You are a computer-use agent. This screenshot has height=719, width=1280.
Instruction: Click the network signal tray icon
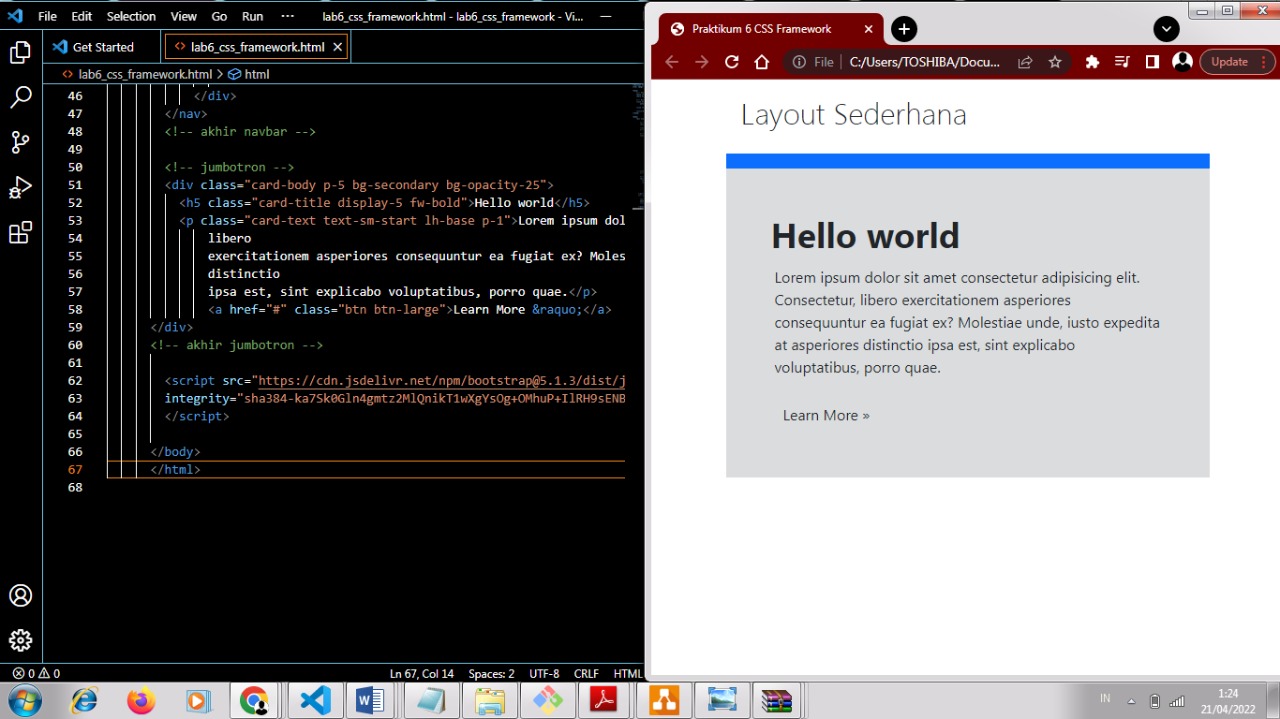click(1177, 701)
